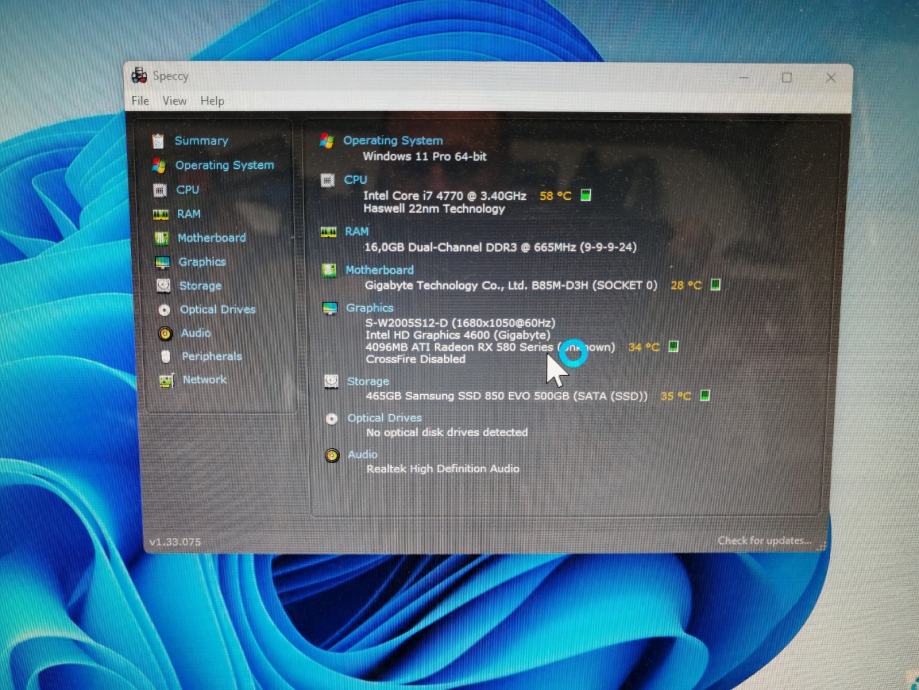Image resolution: width=919 pixels, height=690 pixels.
Task: Click the Network icon in sidebar
Action: coord(166,380)
